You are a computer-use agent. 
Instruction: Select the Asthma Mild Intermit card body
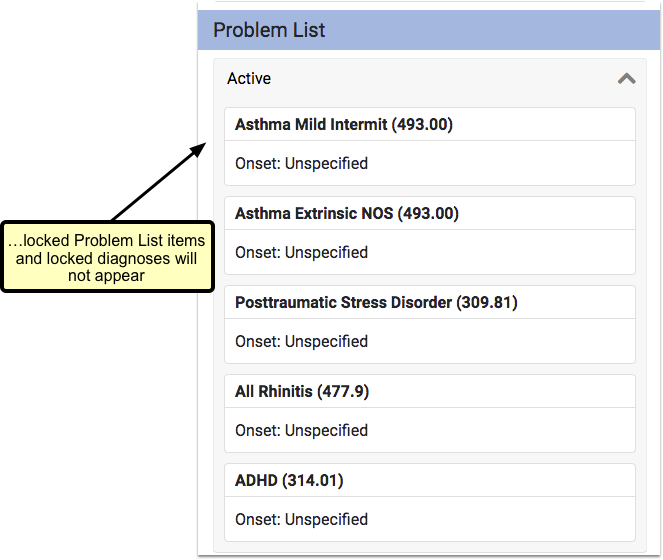430,163
